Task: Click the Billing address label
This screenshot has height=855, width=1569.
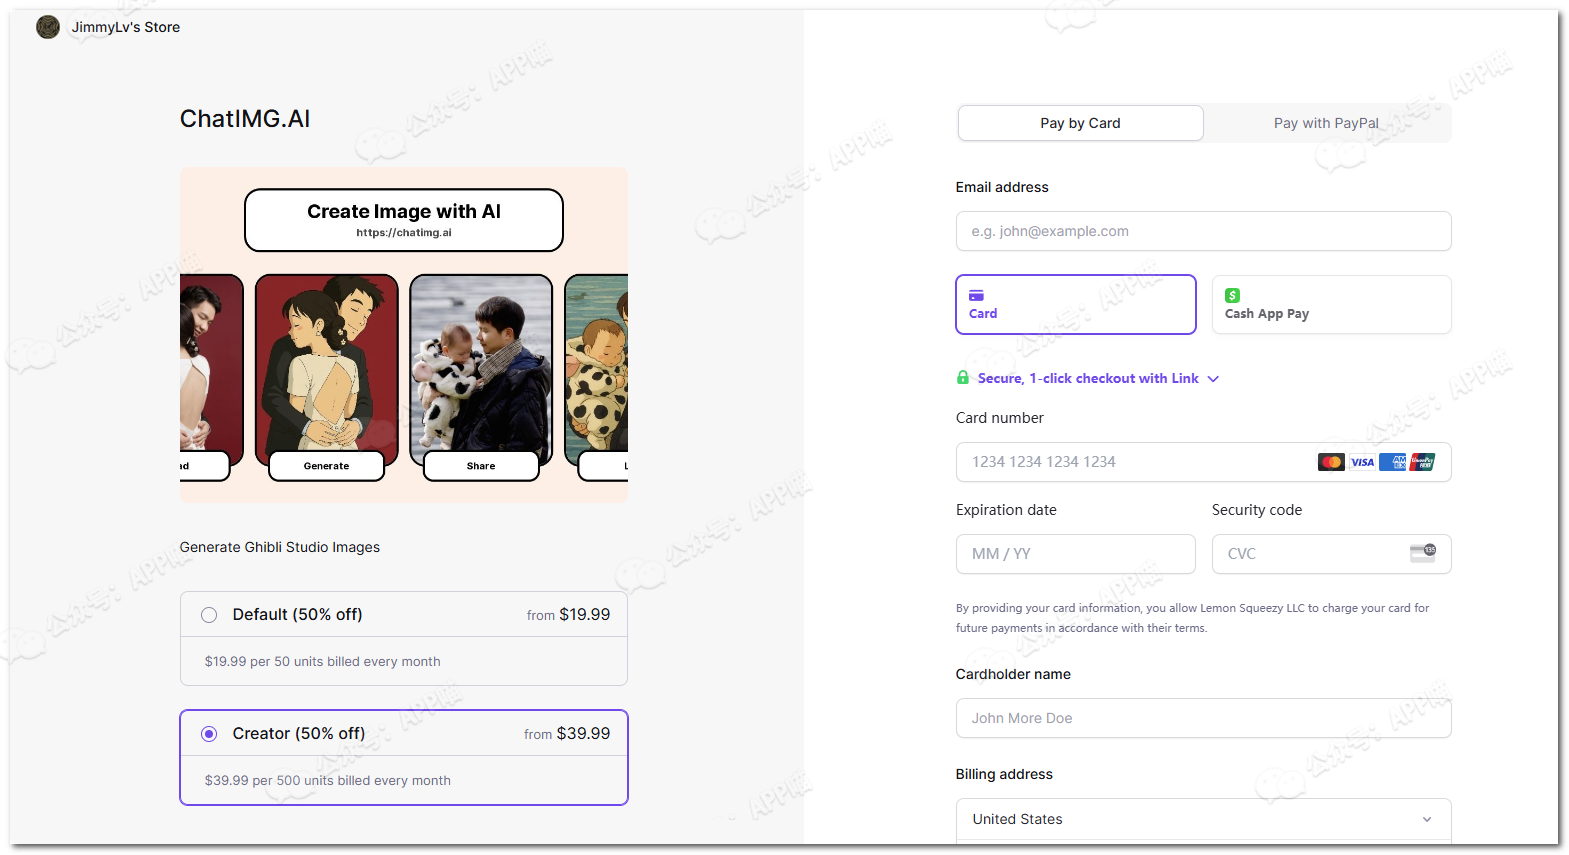Action: (1004, 774)
